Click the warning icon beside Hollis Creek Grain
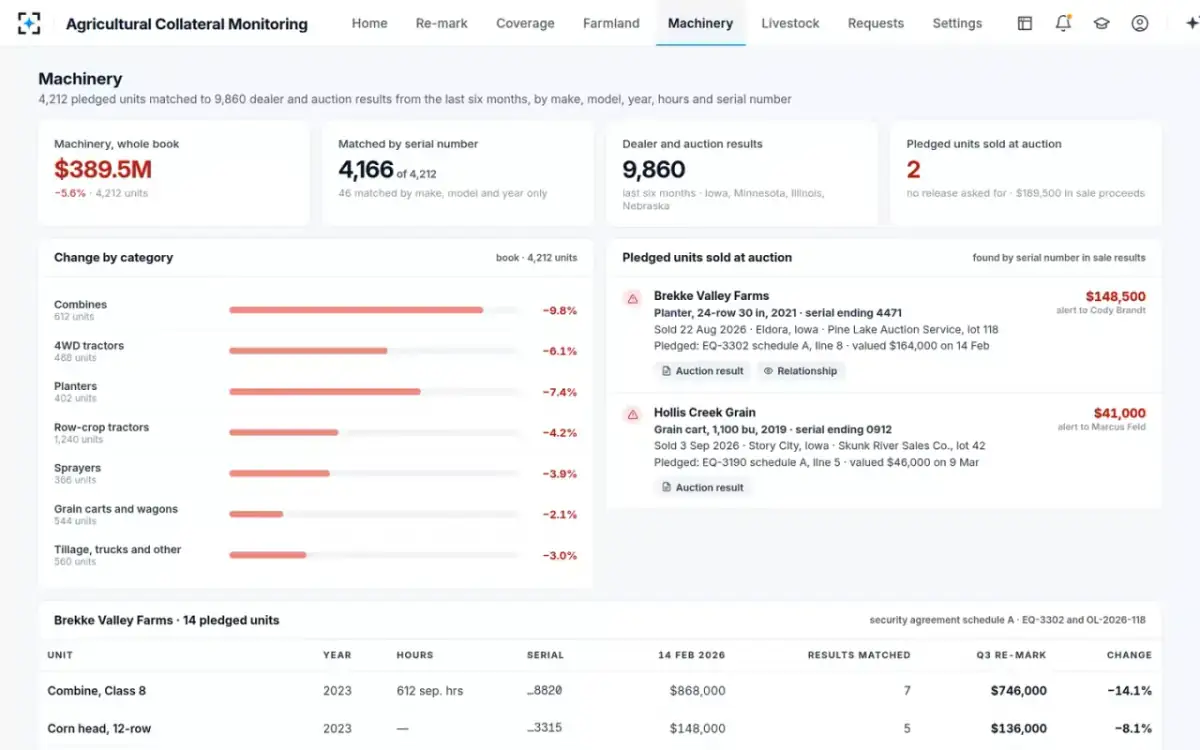 (x=632, y=414)
